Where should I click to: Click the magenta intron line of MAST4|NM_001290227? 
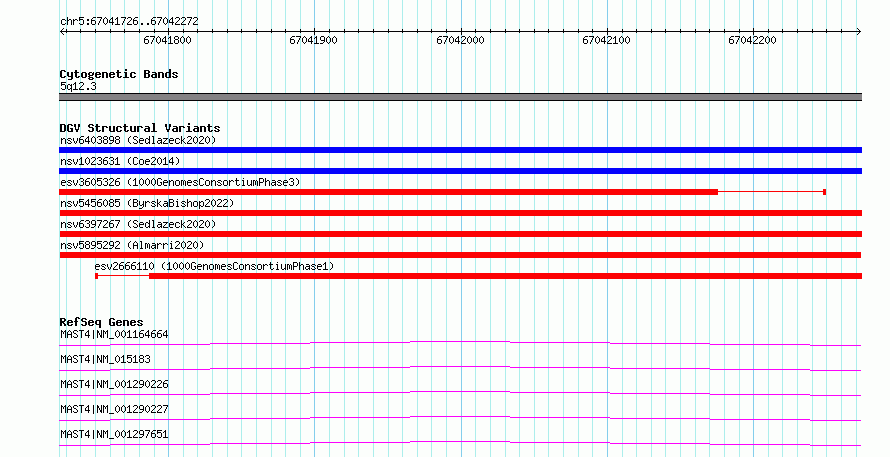460,417
